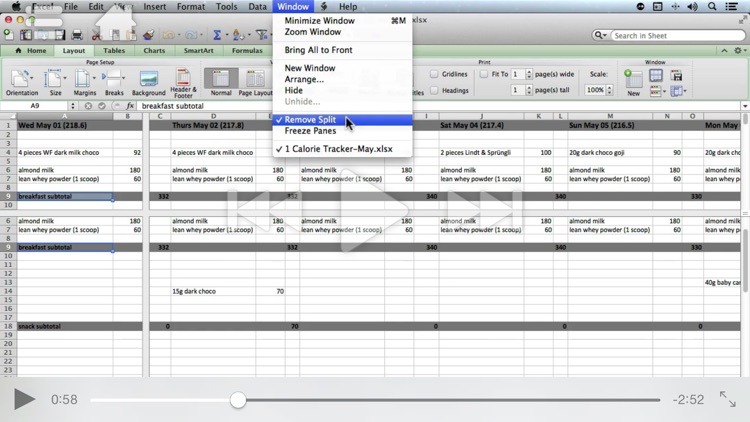Image resolution: width=750 pixels, height=422 pixels.
Task: Open the Breaks dropdown arrow
Action: click(x=123, y=78)
